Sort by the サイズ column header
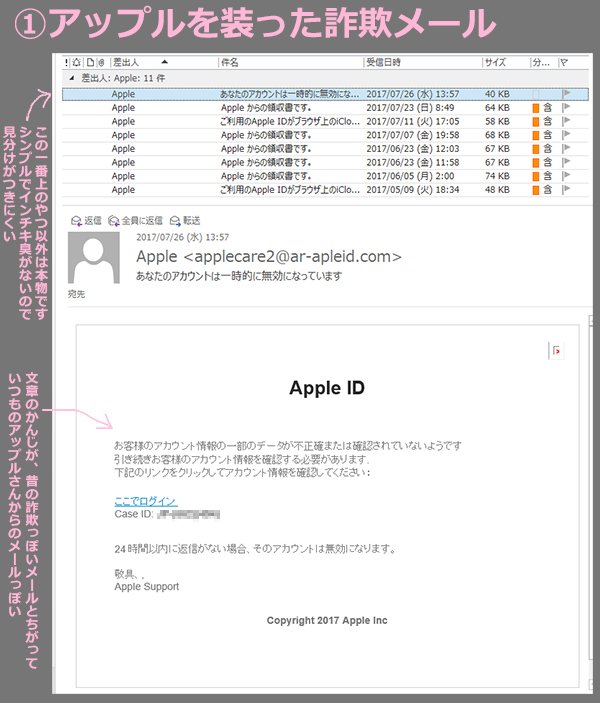 (x=495, y=62)
